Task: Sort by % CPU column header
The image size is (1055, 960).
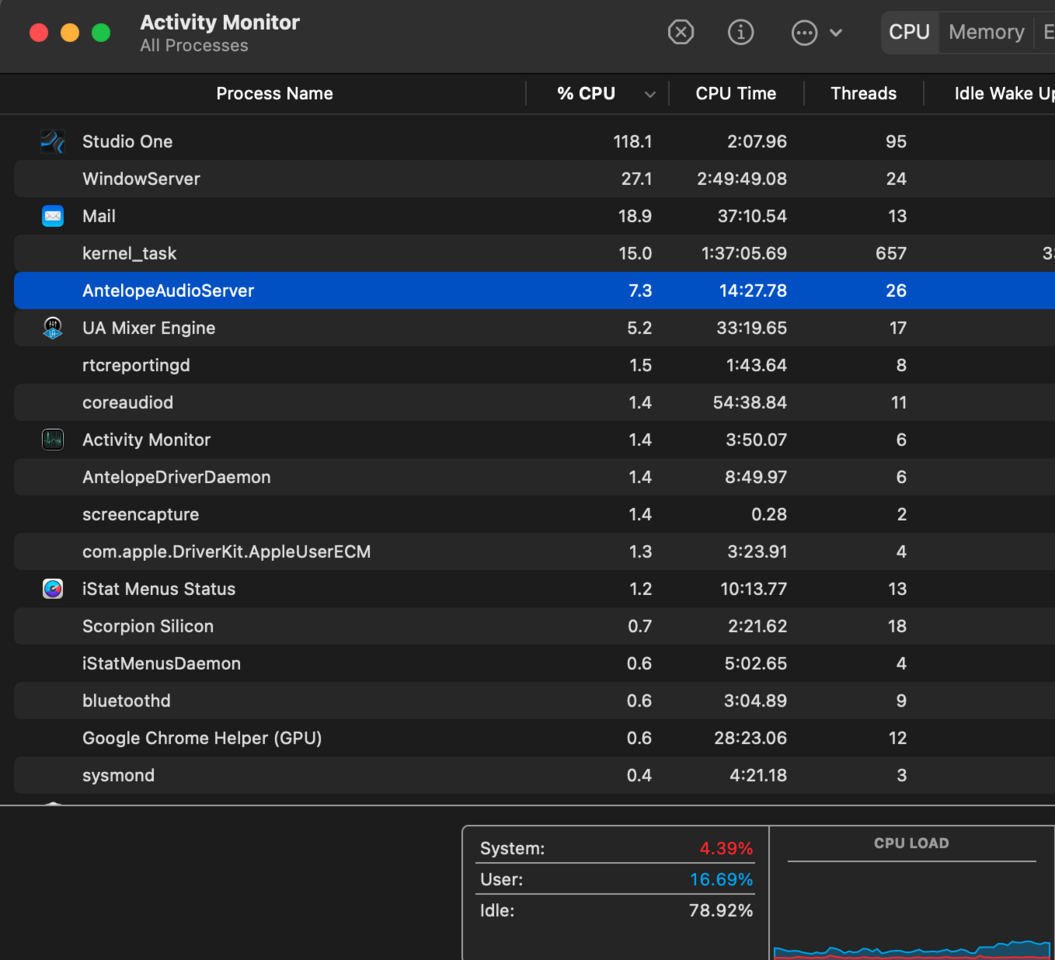Action: click(585, 94)
